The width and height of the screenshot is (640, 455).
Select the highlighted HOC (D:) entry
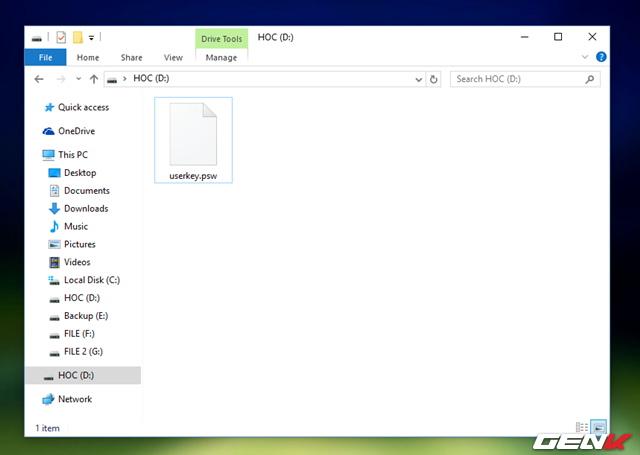83,375
